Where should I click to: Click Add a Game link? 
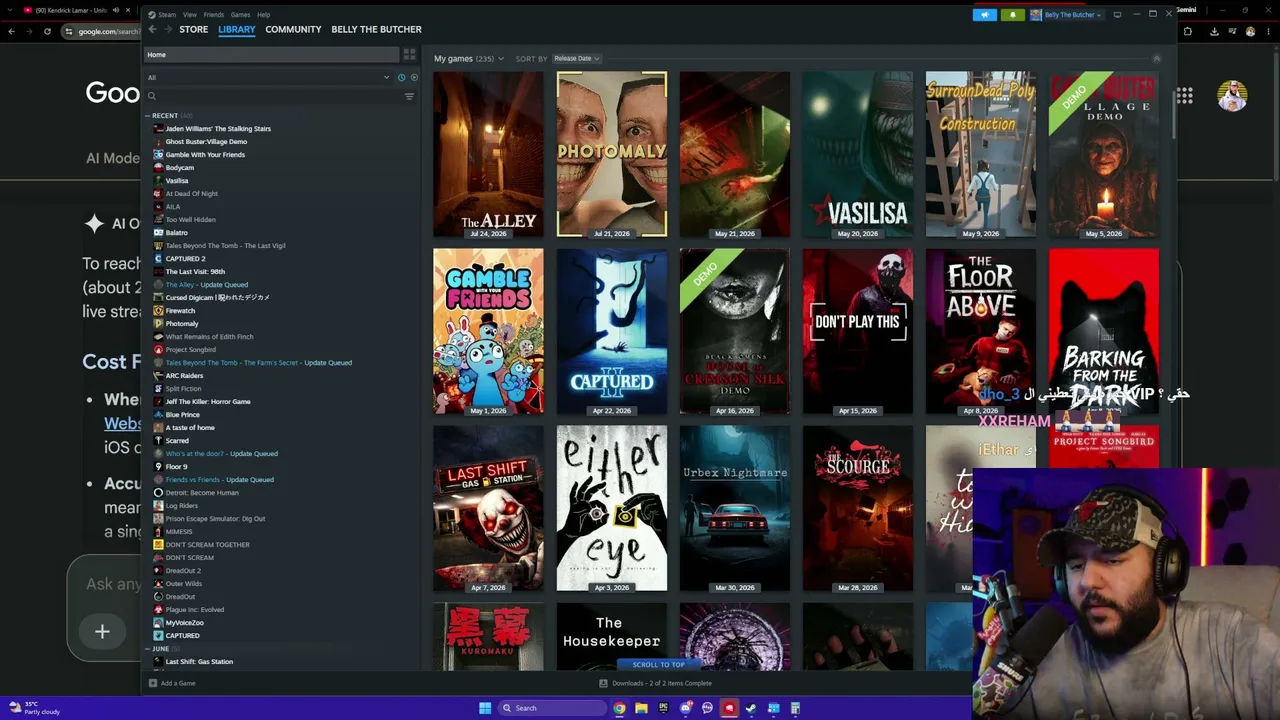178,683
